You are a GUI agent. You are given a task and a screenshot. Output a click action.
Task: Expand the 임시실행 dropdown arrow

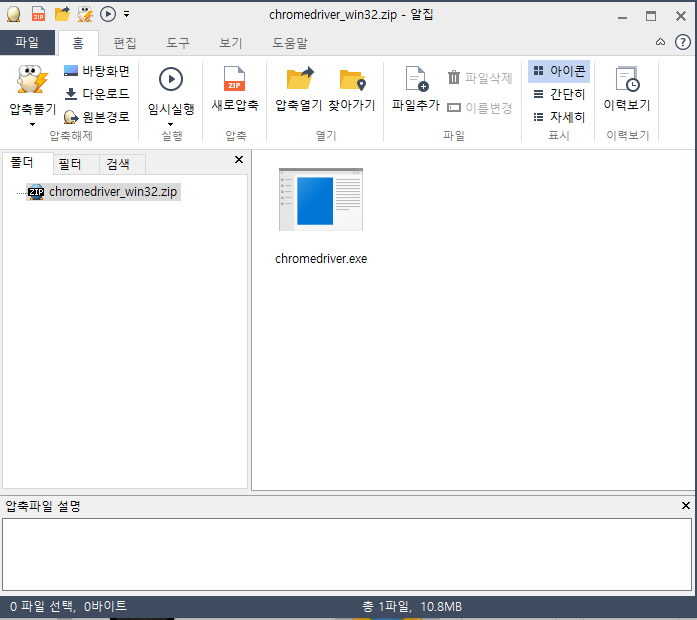171,124
